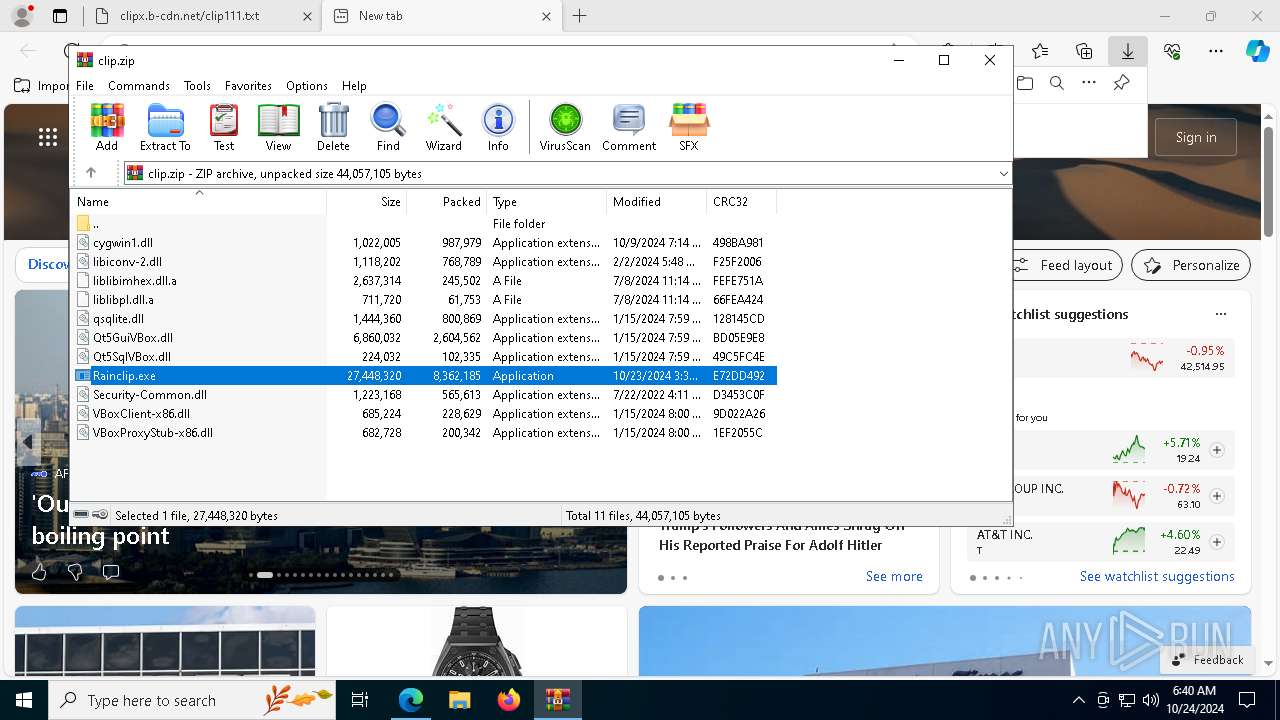Viewport: 1280px width, 720px height.
Task: Click the Delete trash can icon
Action: pos(333,127)
